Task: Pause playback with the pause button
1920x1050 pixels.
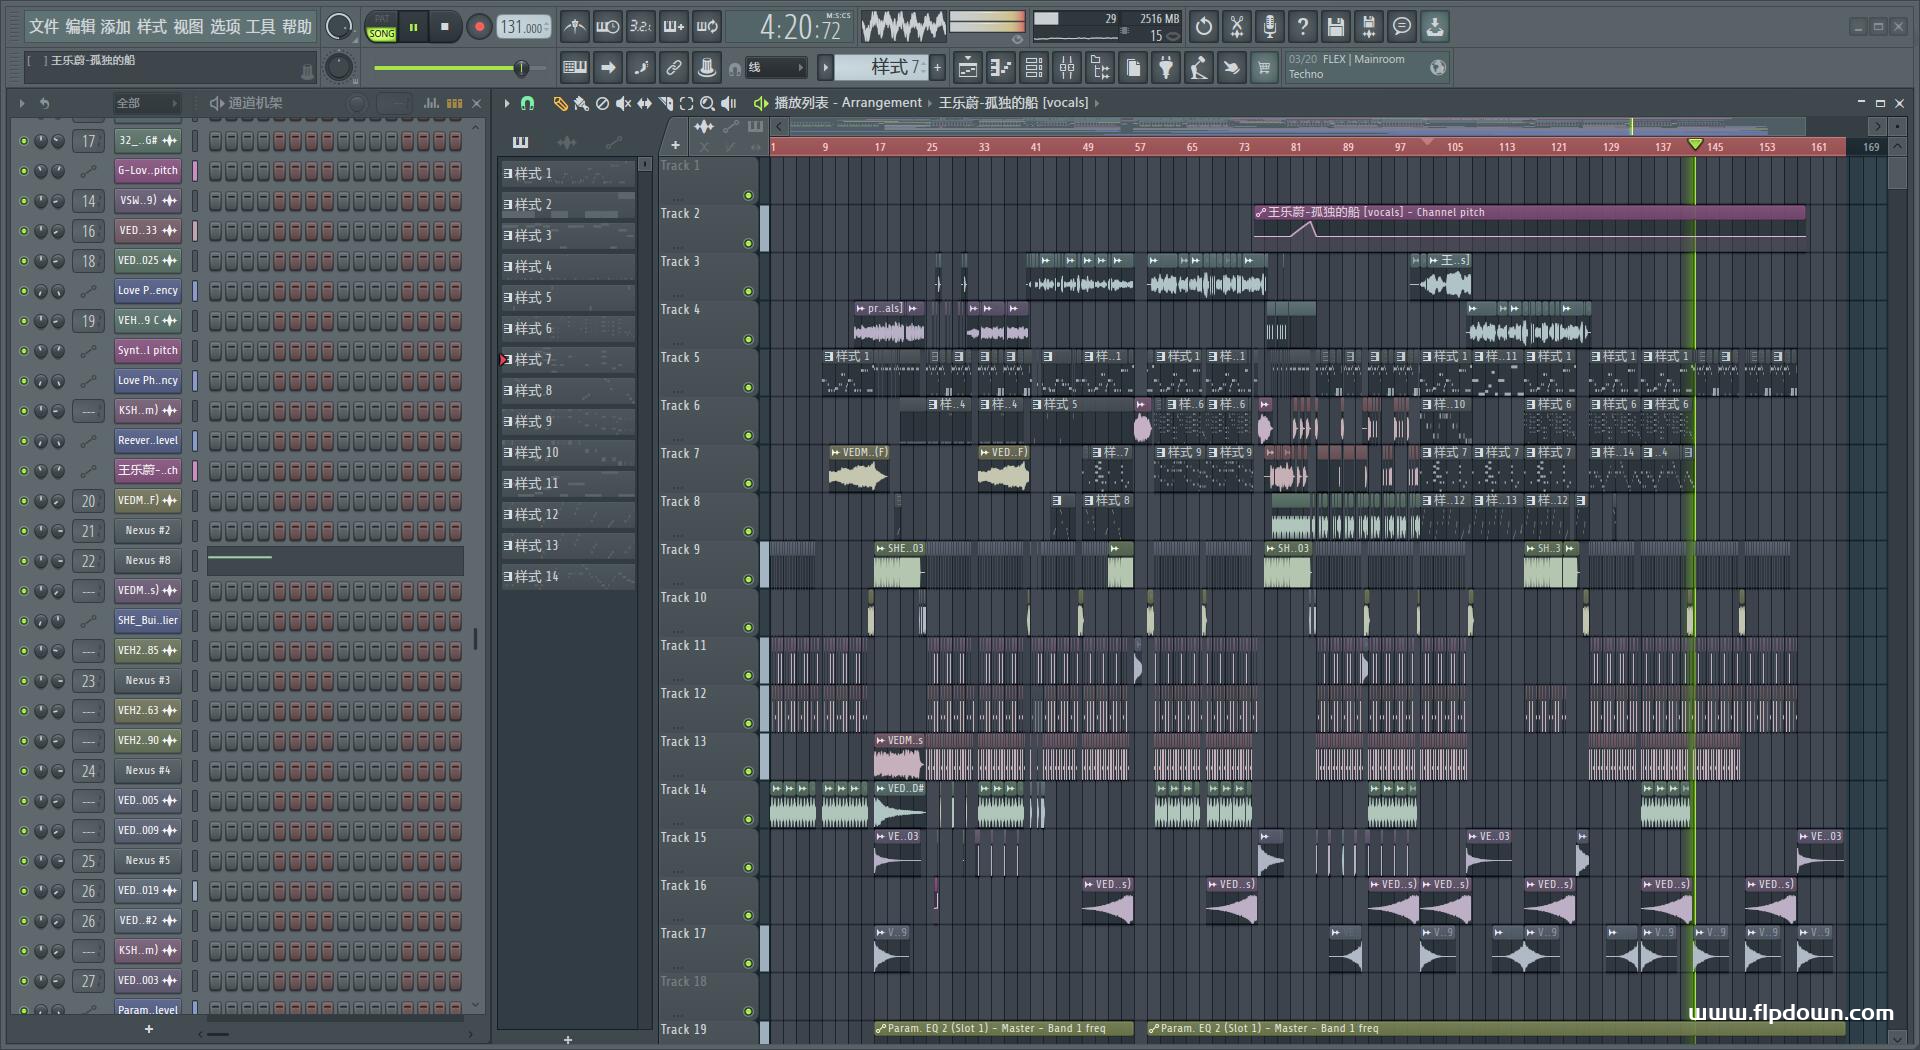Action: [413, 27]
